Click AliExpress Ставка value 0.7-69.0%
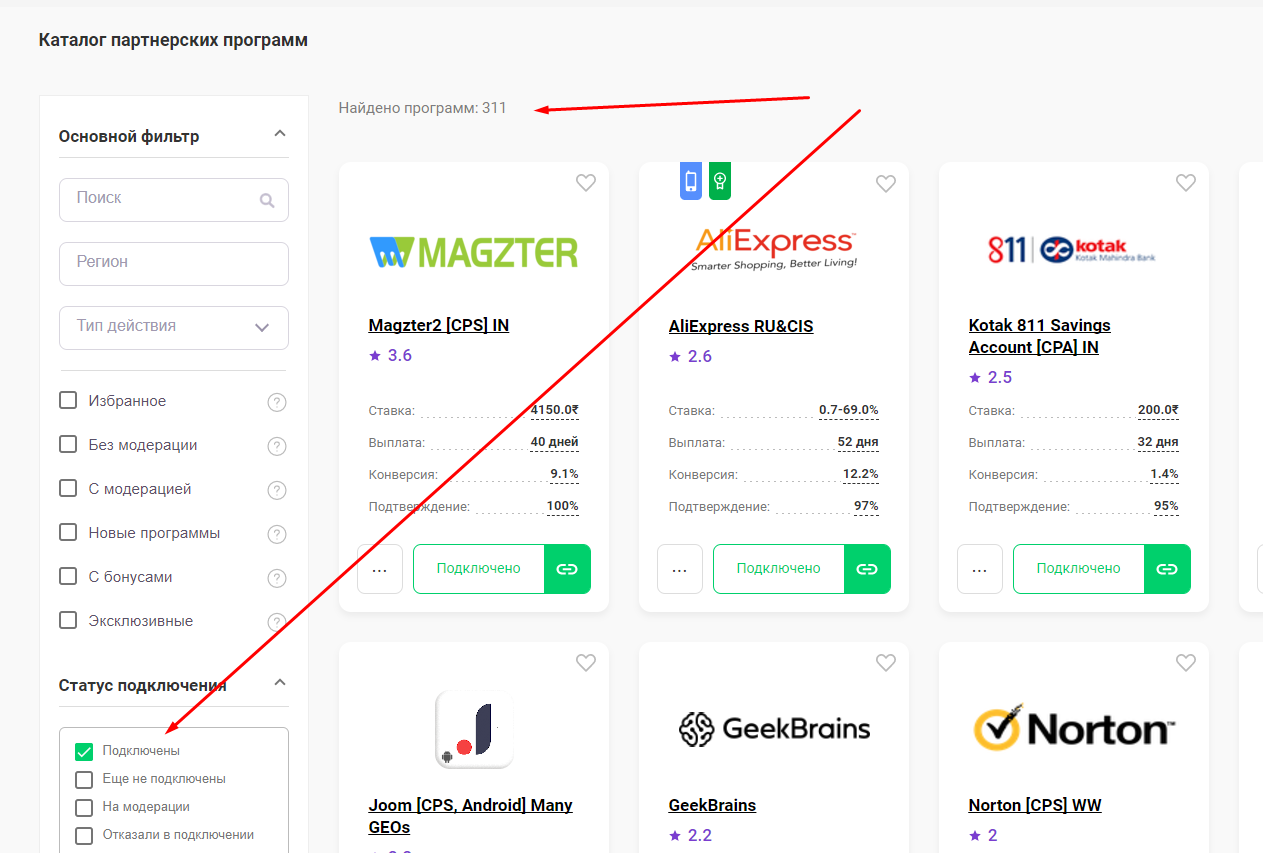This screenshot has width=1263, height=853. 849,410
